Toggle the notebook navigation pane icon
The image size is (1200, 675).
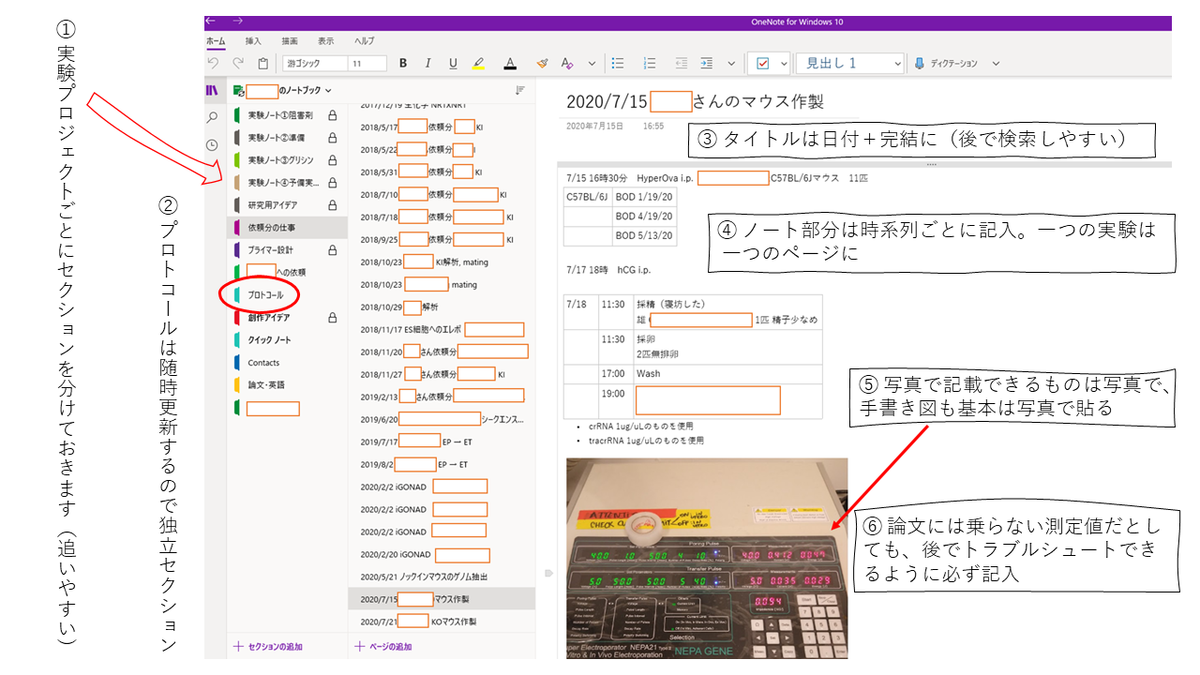212,90
